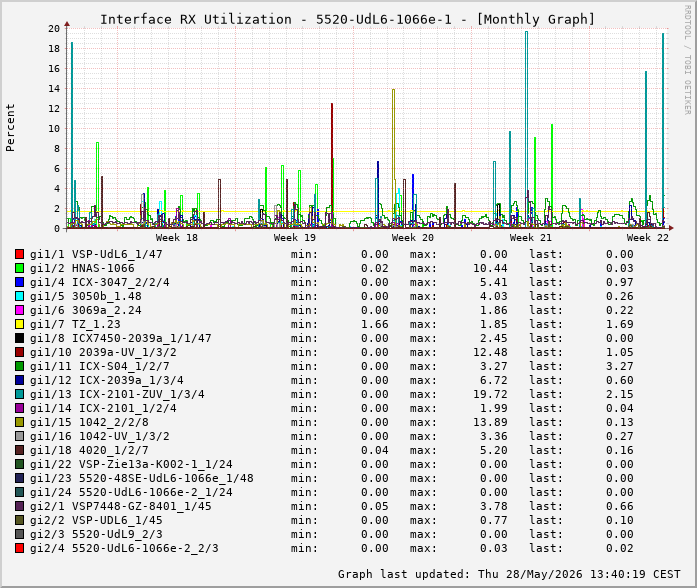Click the yellow swatch for gi1/7 TZ_1.23
The width and height of the screenshot is (697, 588).
pyautogui.click(x=19, y=324)
